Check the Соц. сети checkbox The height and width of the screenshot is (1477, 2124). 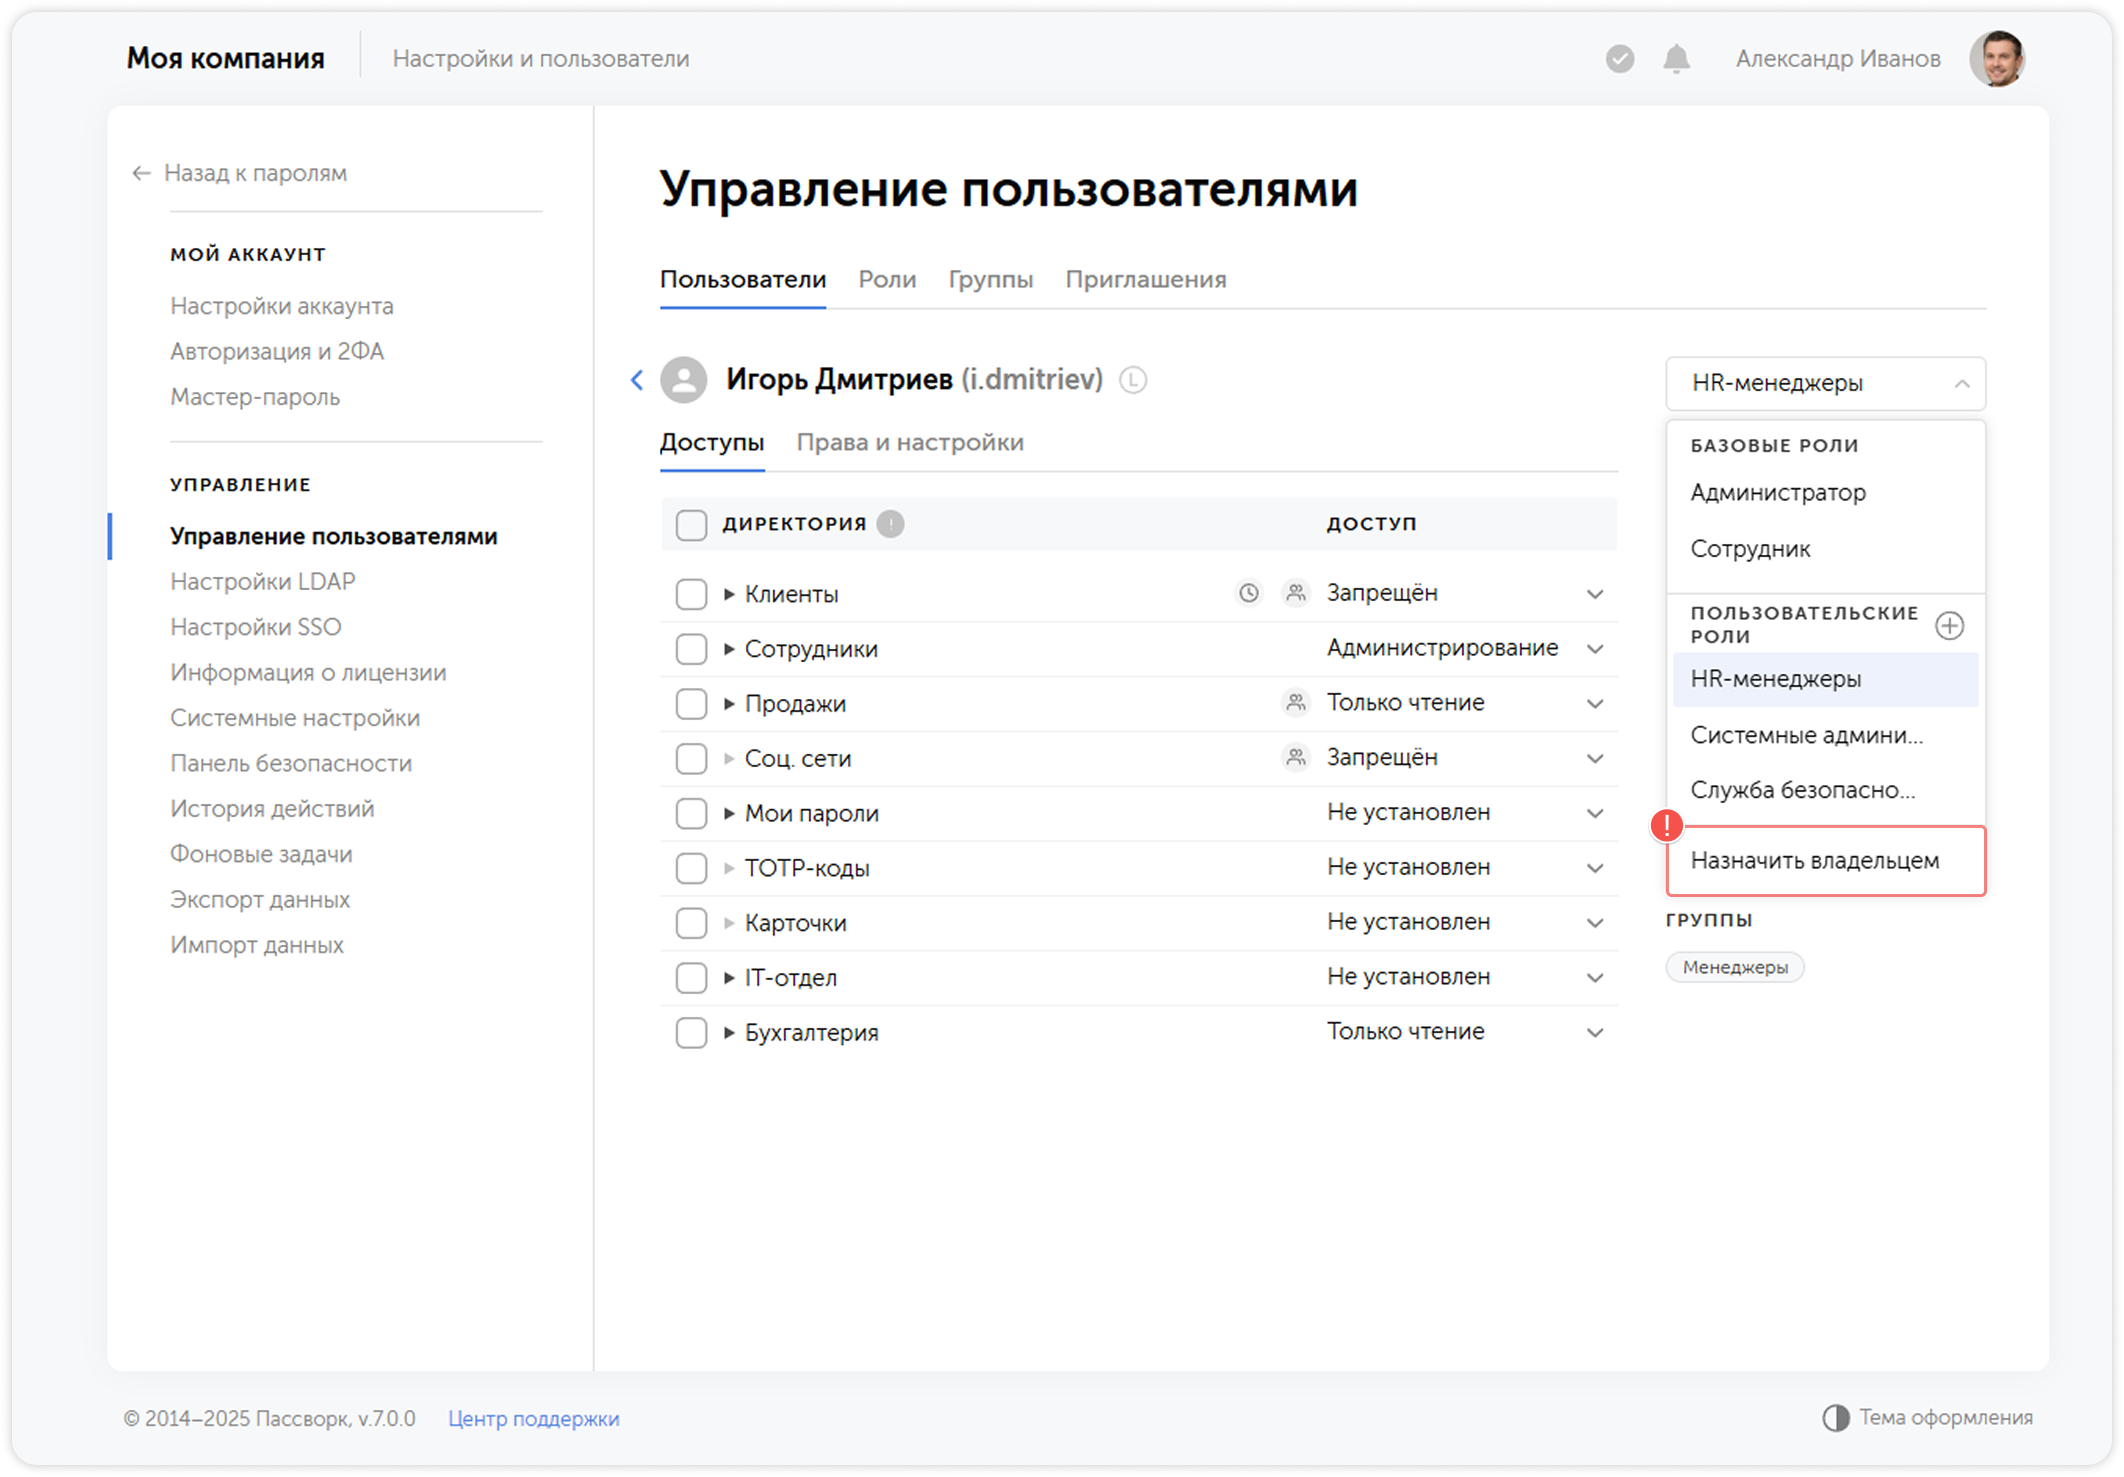click(x=691, y=759)
